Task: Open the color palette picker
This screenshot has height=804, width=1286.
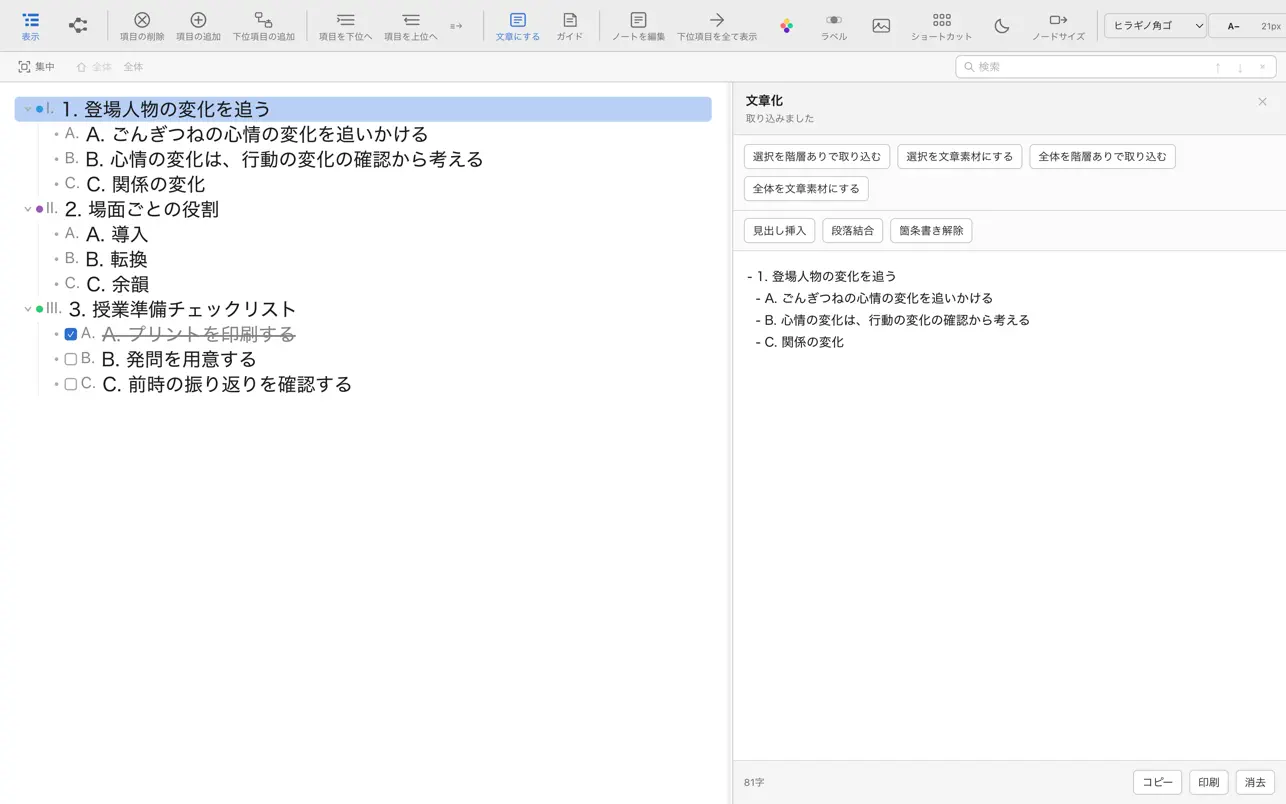Action: [x=786, y=26]
